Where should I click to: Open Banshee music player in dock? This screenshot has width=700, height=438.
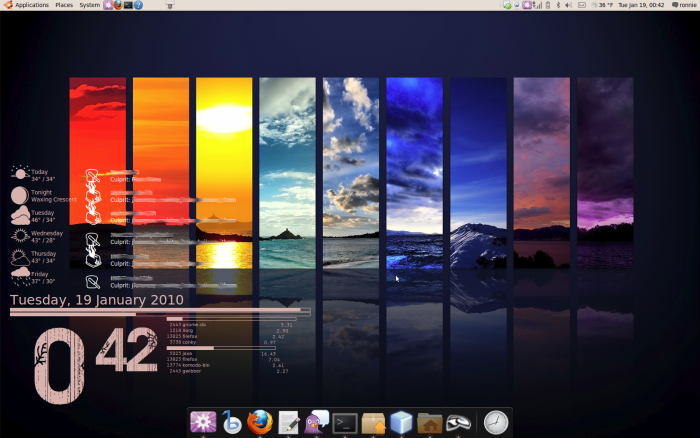pos(231,422)
